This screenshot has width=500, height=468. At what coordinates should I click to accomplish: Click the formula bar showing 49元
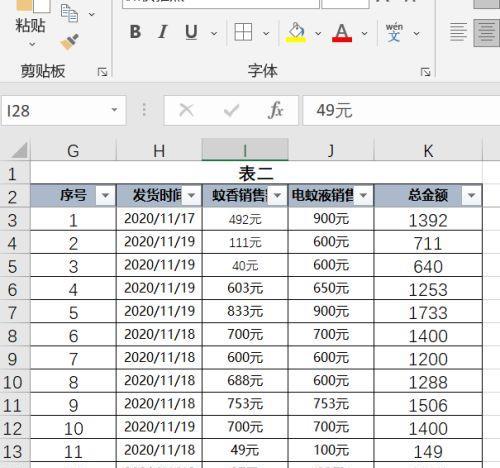tap(401, 110)
